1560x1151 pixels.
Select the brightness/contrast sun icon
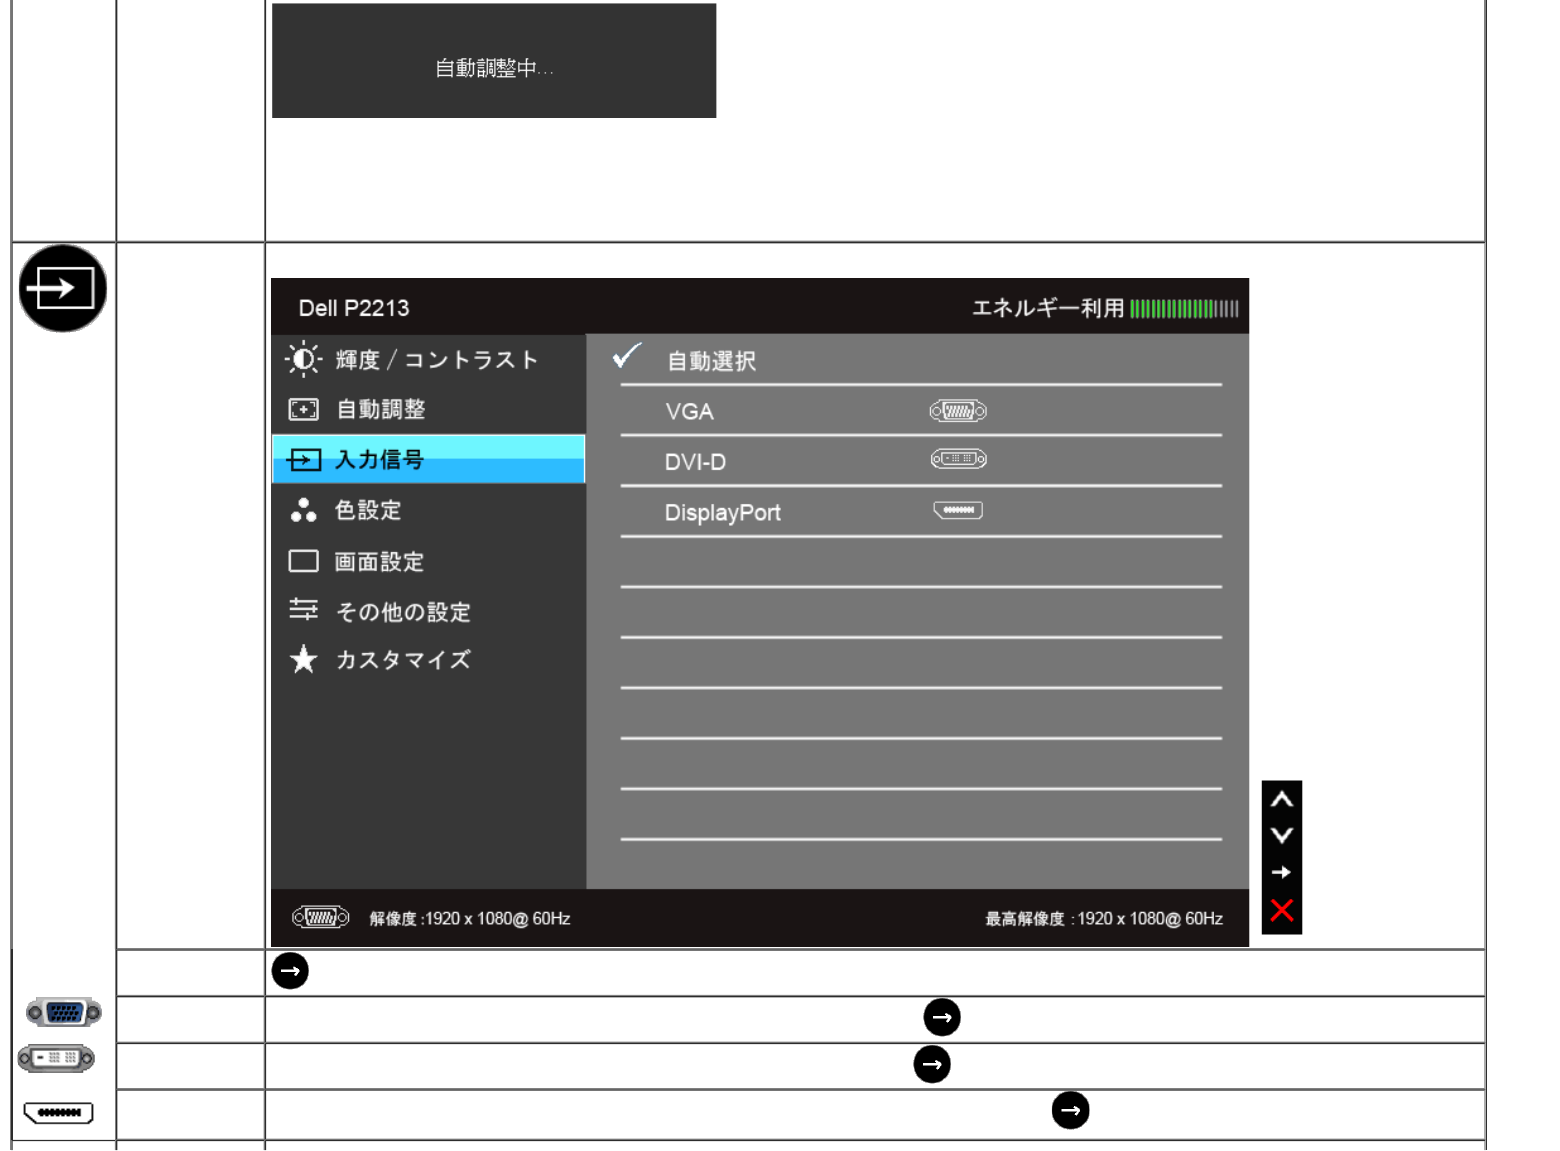[x=303, y=359]
